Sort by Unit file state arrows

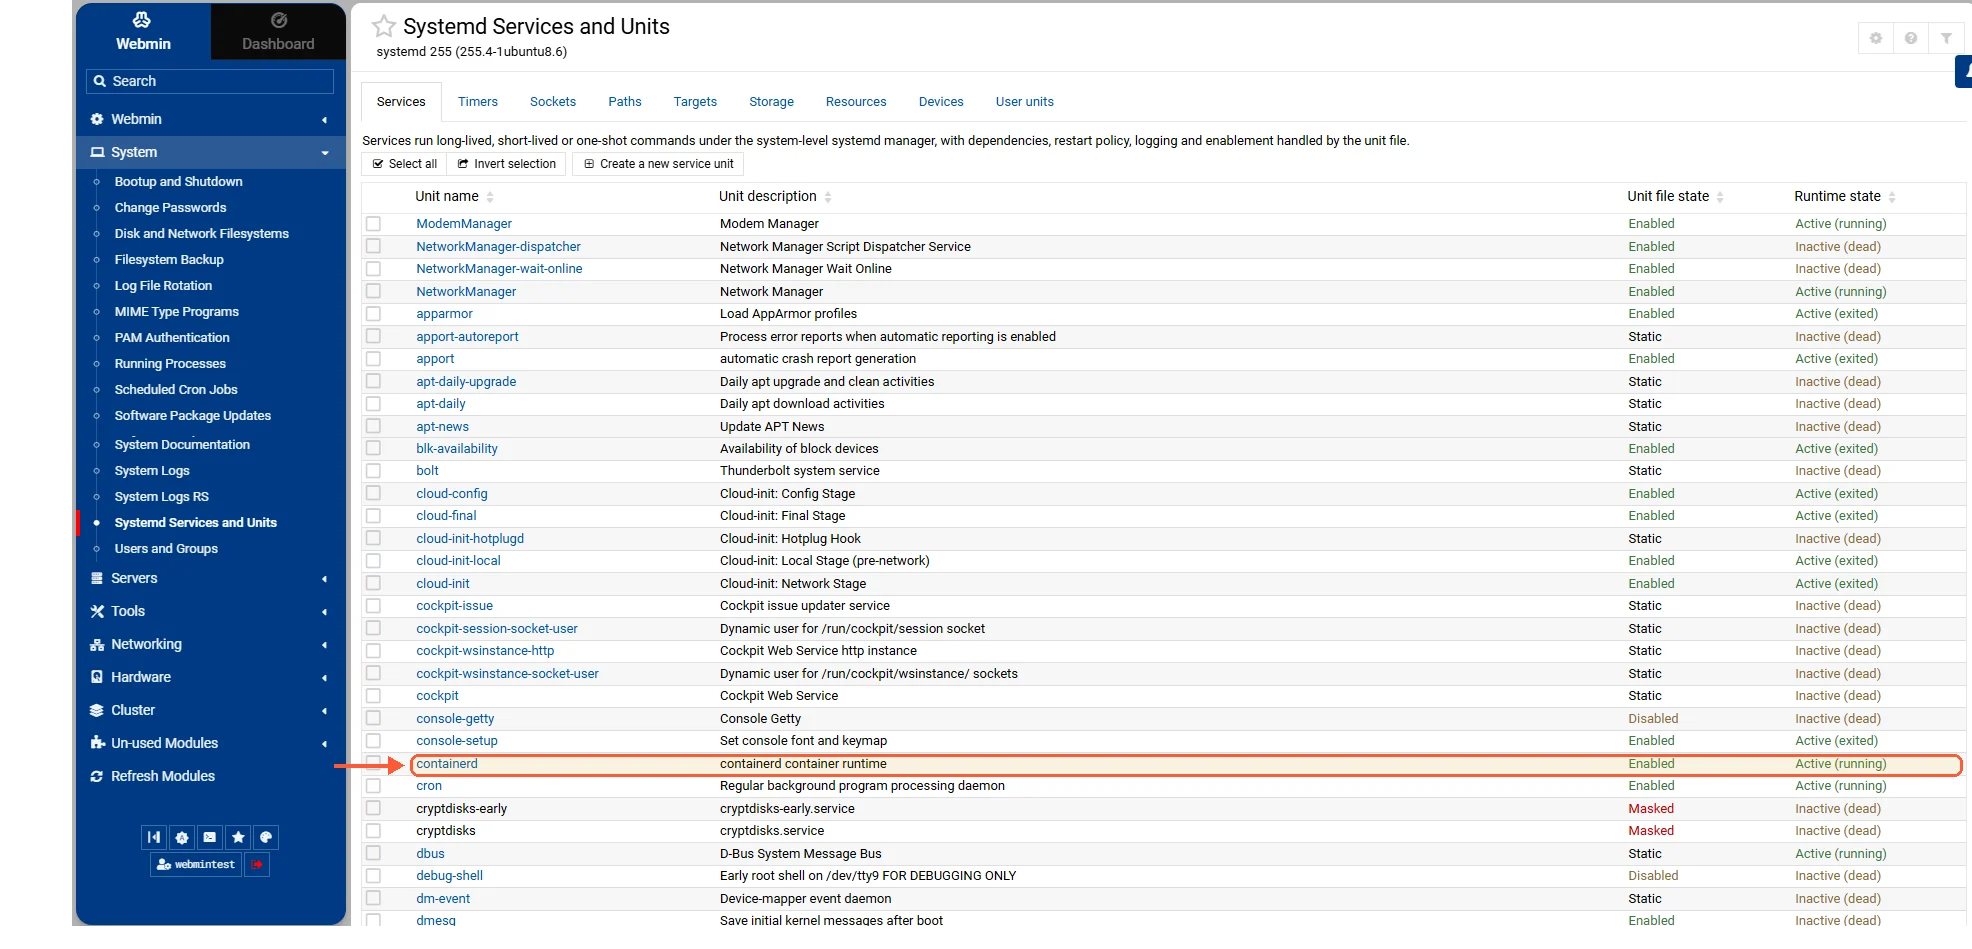pos(1720,197)
